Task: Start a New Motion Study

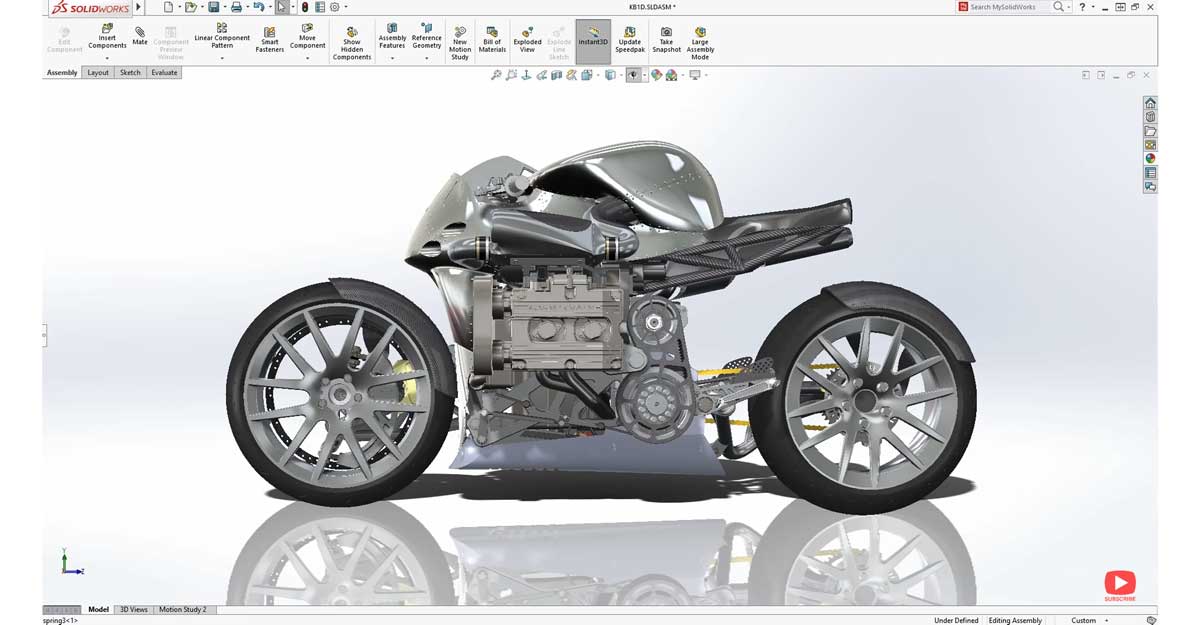Action: pos(460,43)
